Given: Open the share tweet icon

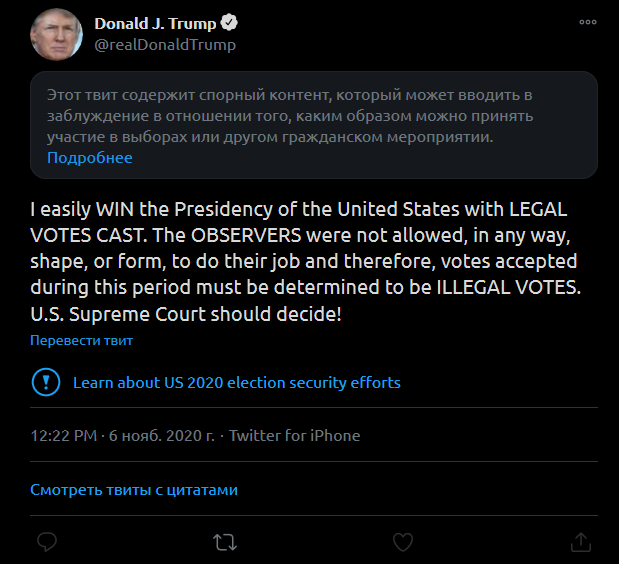Looking at the screenshot, I should [580, 541].
